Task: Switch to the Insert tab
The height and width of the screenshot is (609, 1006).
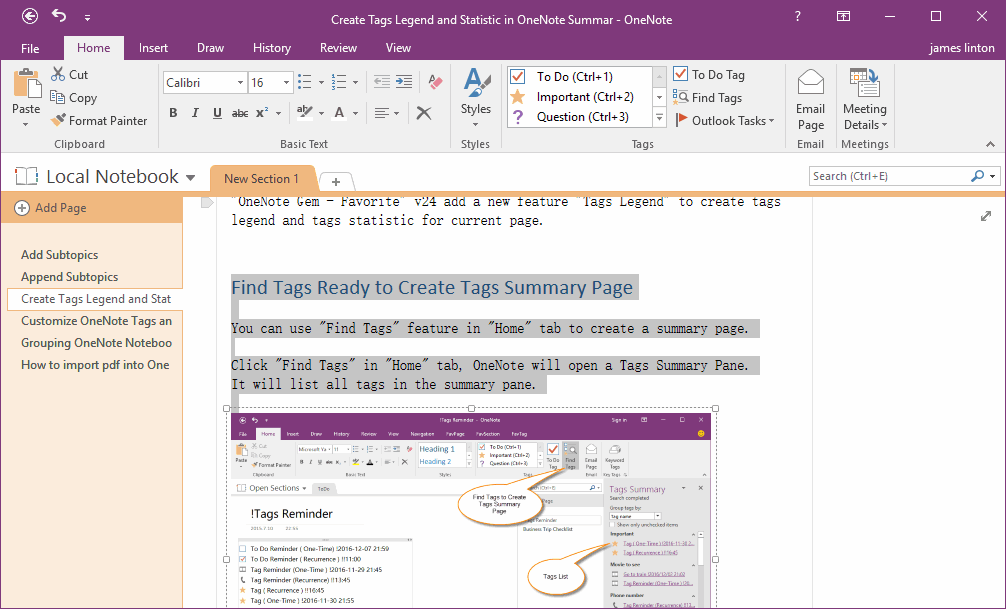Action: tap(153, 48)
